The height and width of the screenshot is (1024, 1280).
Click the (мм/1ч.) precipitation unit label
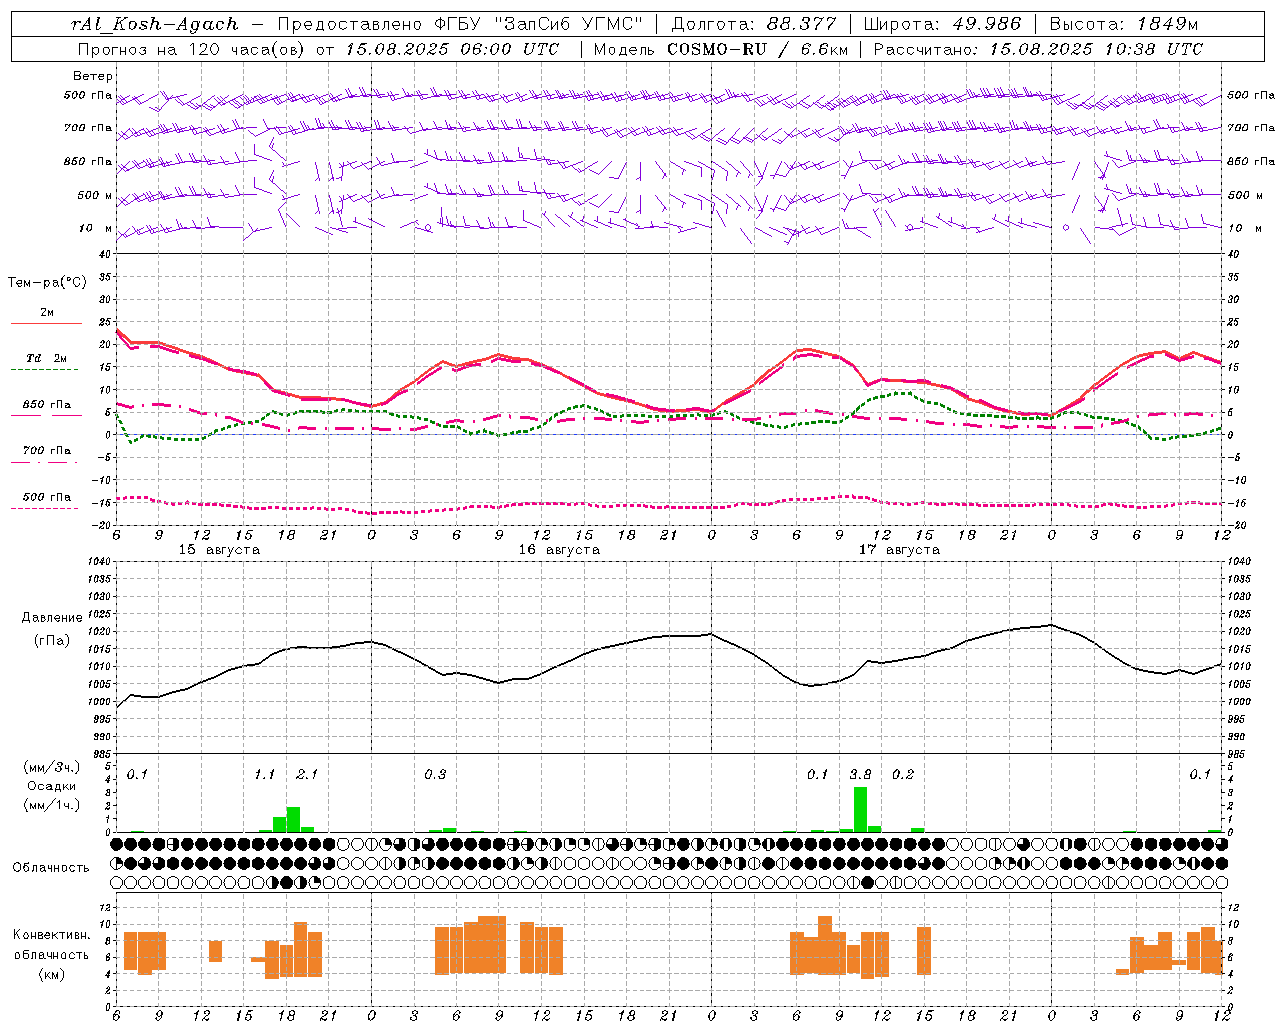pyautogui.click(x=52, y=805)
